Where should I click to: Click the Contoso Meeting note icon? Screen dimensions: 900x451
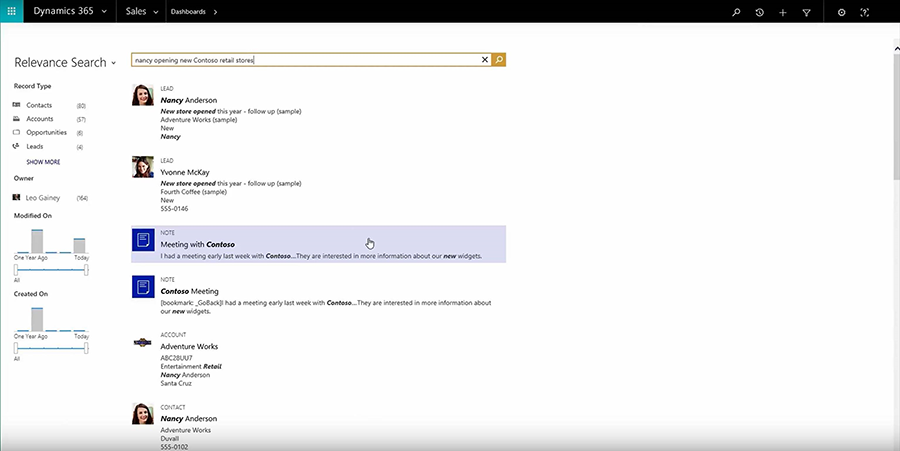(143, 286)
